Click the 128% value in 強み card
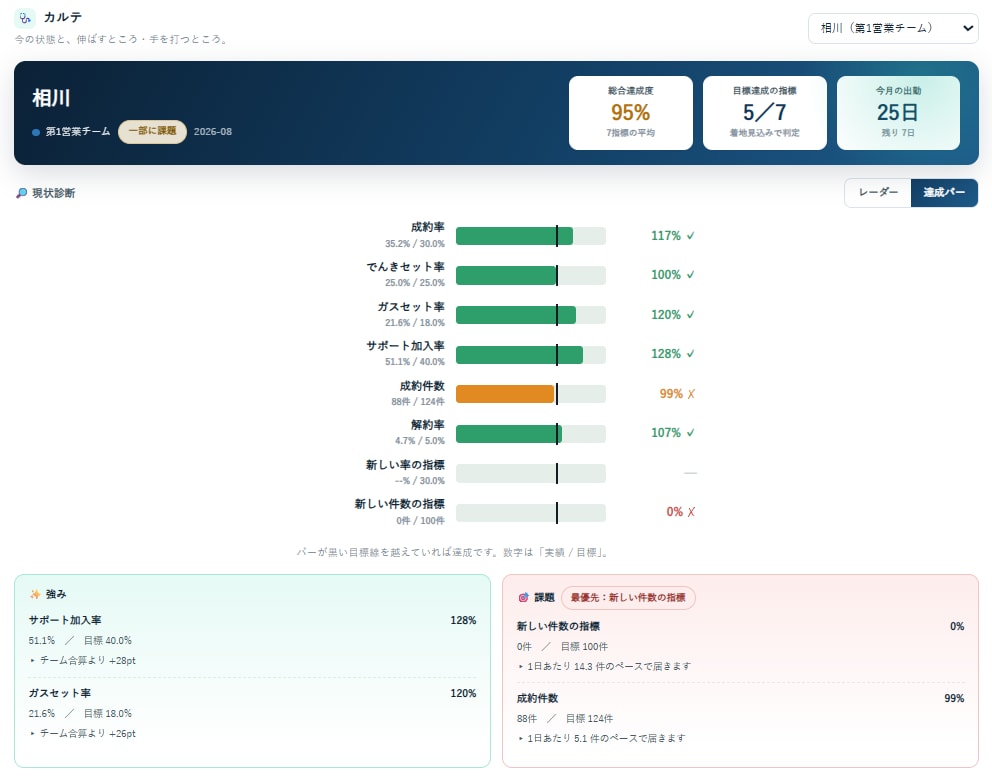 coord(463,620)
